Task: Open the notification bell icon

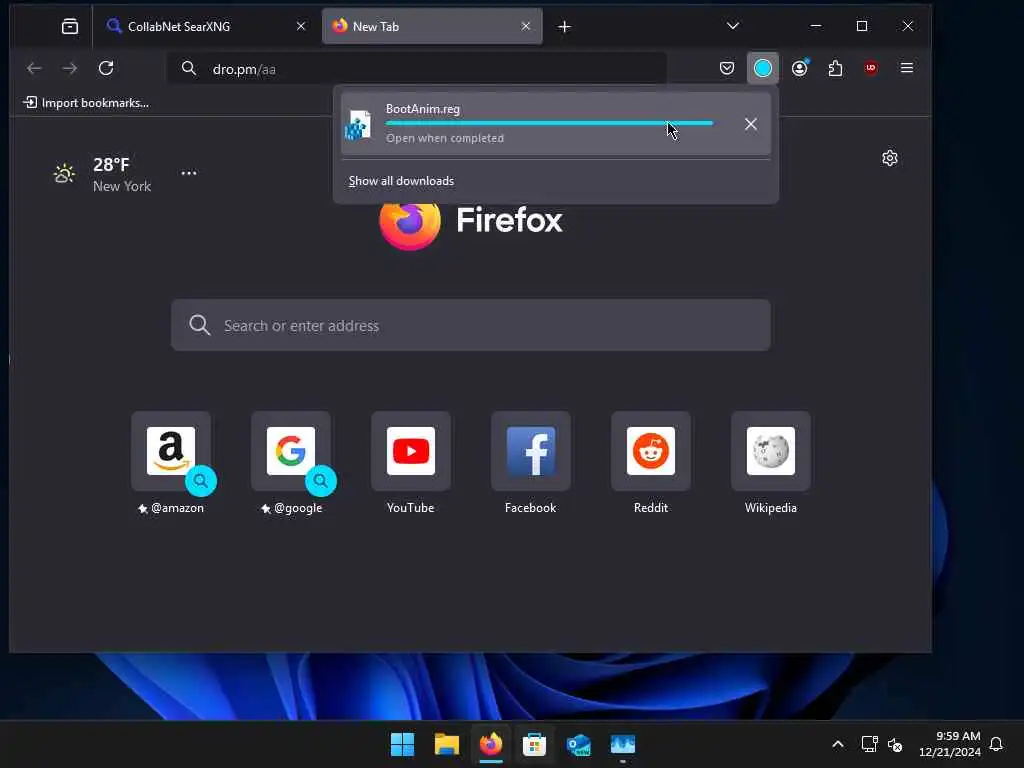Action: coord(996,744)
